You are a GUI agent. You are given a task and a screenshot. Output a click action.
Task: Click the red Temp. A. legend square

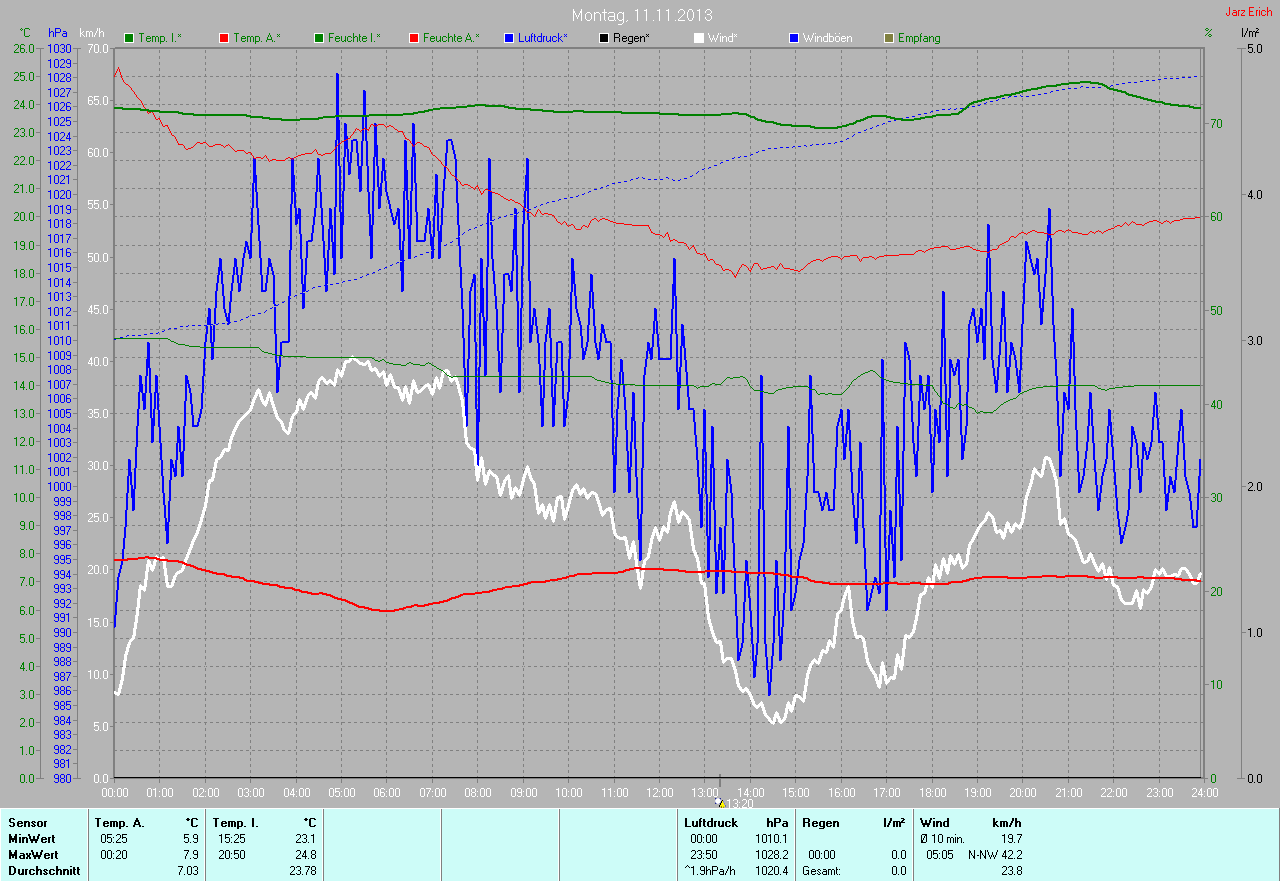coord(223,38)
